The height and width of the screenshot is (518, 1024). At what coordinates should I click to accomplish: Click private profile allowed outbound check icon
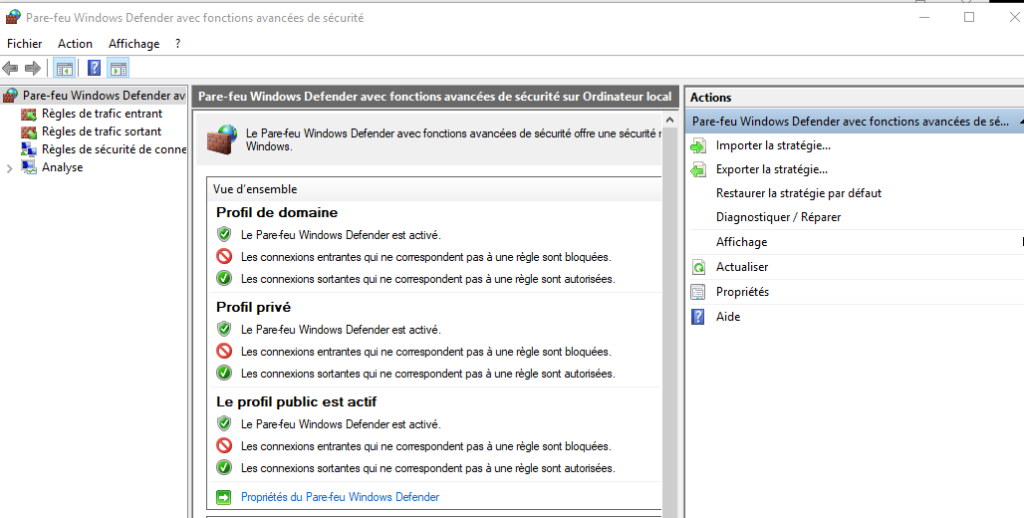[224, 374]
